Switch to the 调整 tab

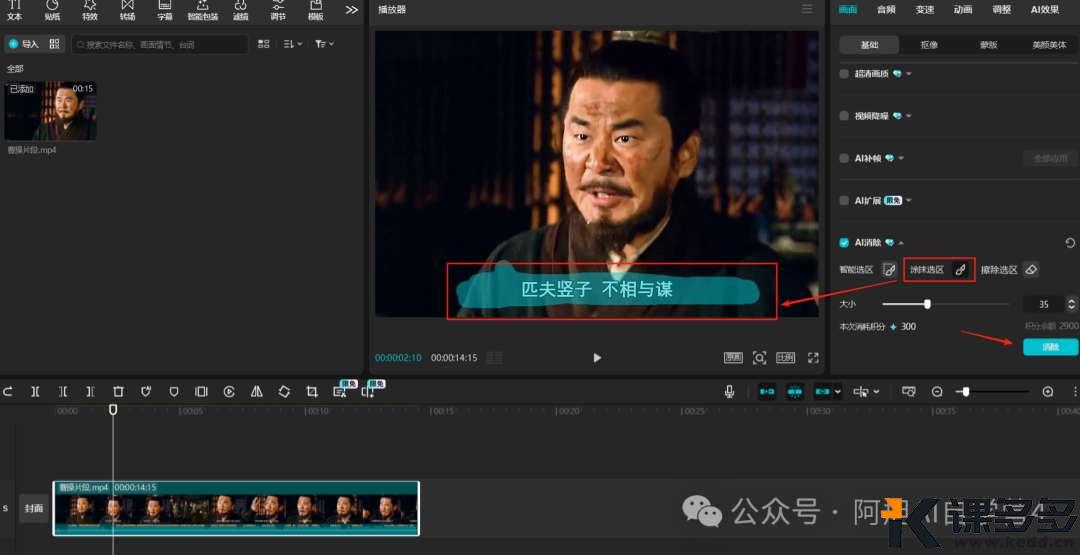pyautogui.click(x=1001, y=10)
